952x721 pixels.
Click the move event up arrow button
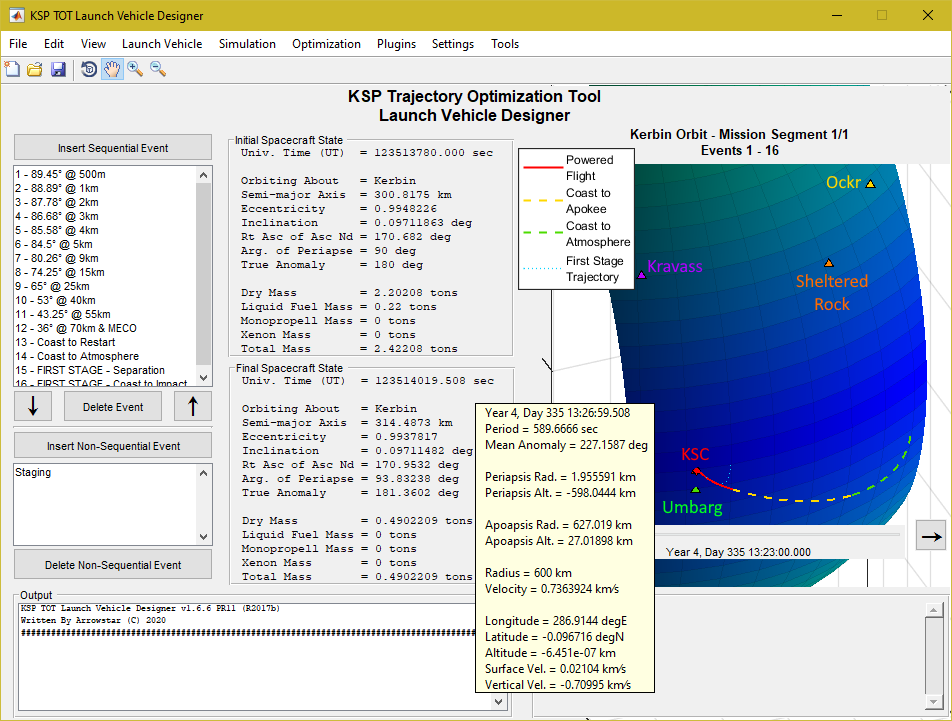point(192,406)
